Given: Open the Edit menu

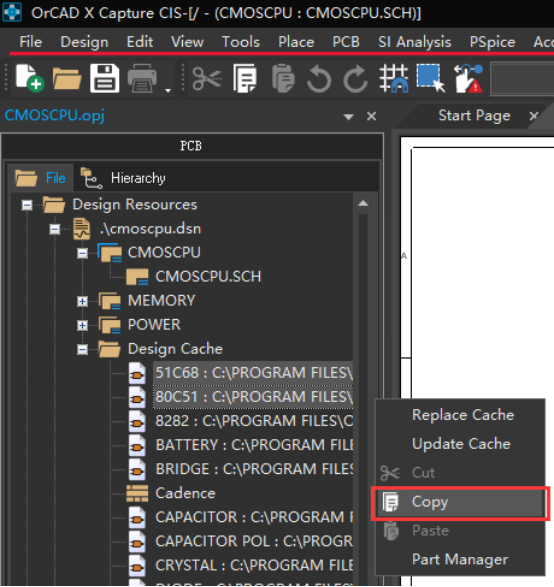Looking at the screenshot, I should (140, 42).
